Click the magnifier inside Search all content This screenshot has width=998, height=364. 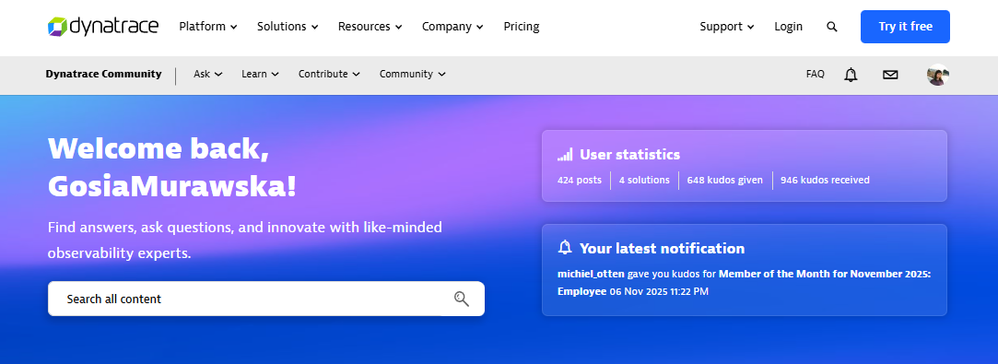click(x=461, y=298)
